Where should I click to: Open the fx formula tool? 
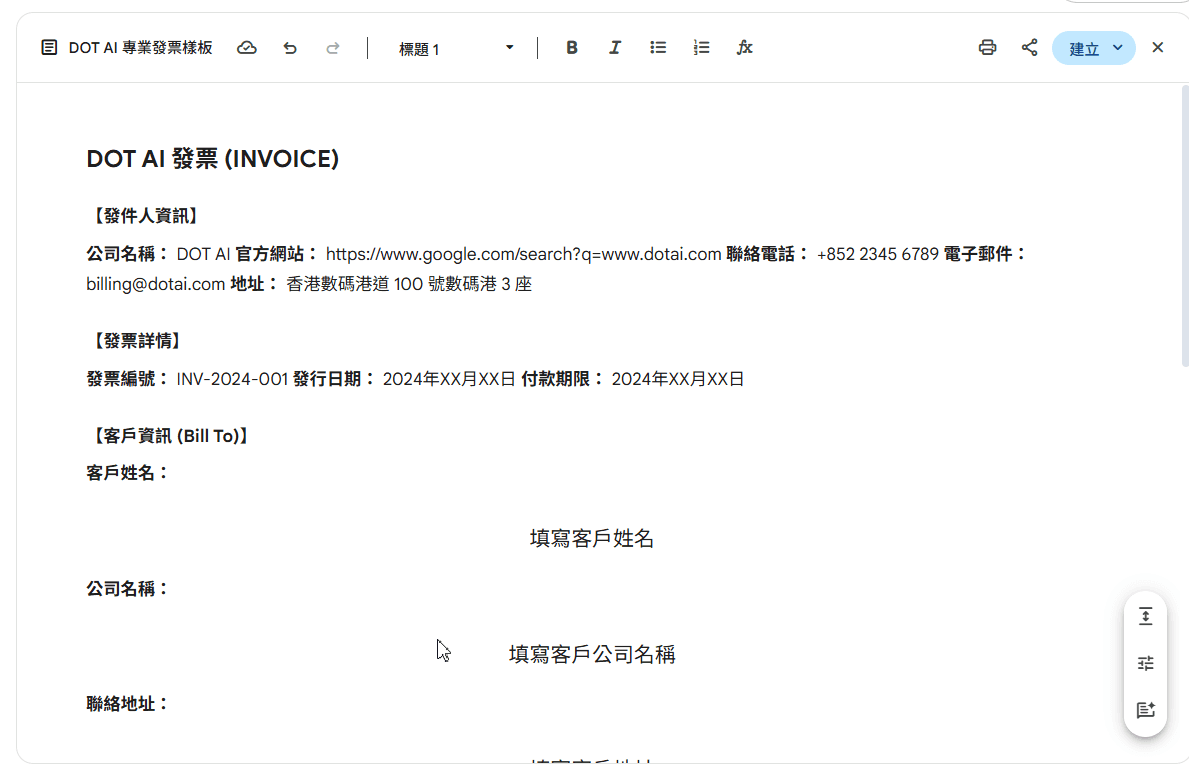(x=745, y=48)
